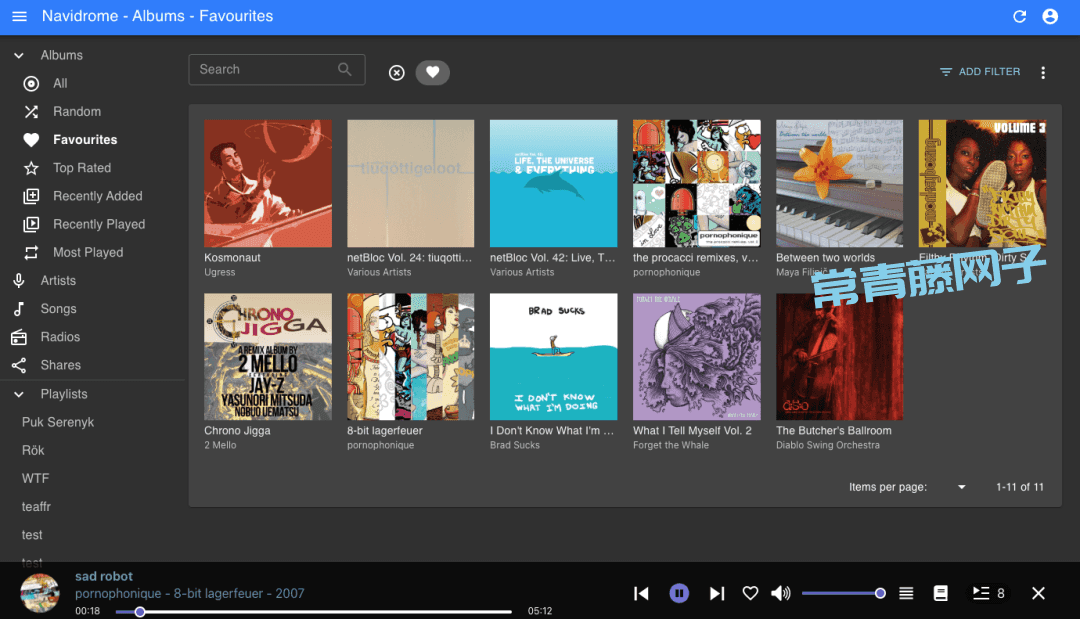This screenshot has height=619, width=1080.
Task: Click the pornophonique - 8-bit lagerfeuer - 2007 link
Action: click(x=189, y=594)
